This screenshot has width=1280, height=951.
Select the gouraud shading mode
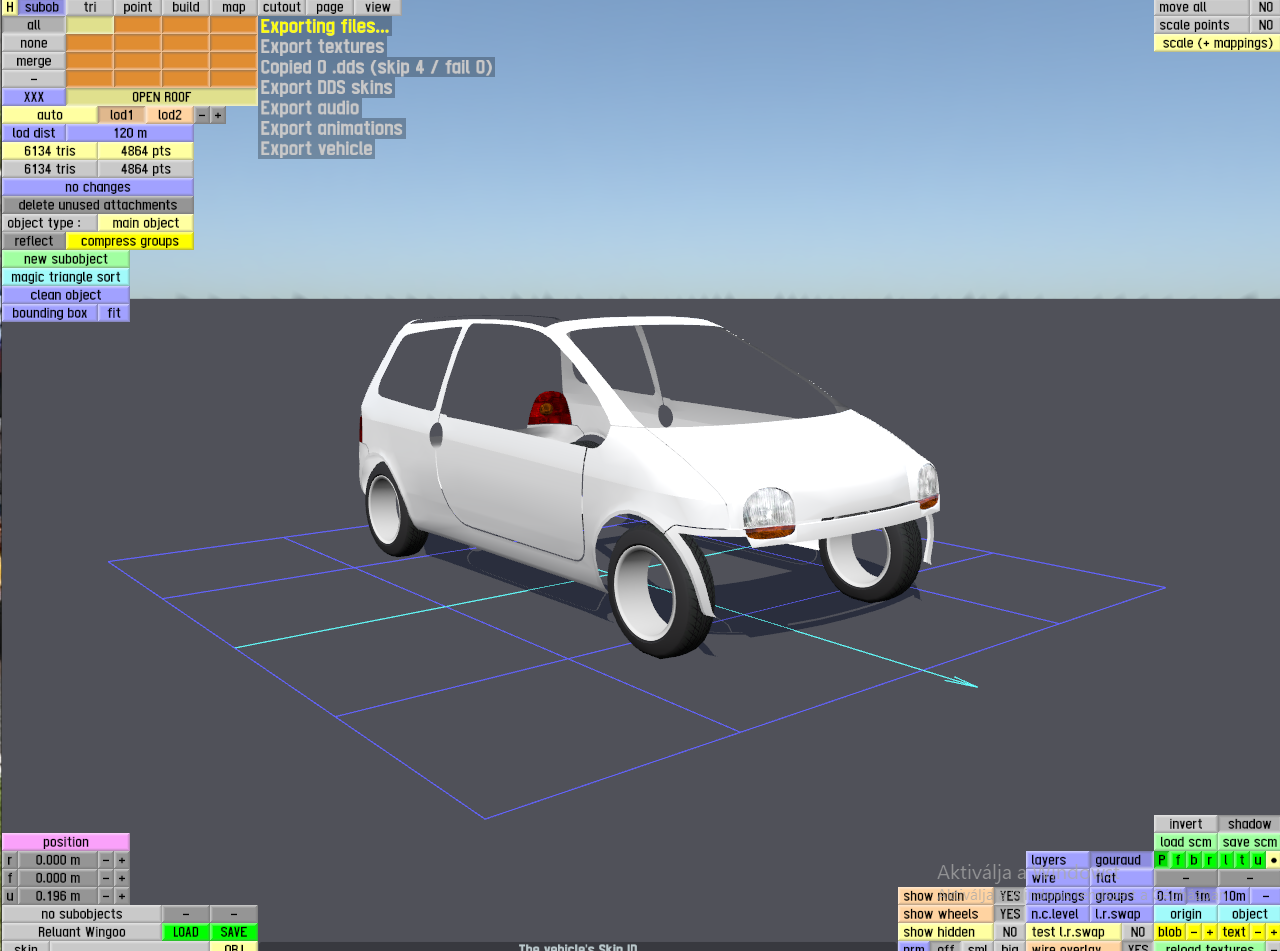[1122, 860]
